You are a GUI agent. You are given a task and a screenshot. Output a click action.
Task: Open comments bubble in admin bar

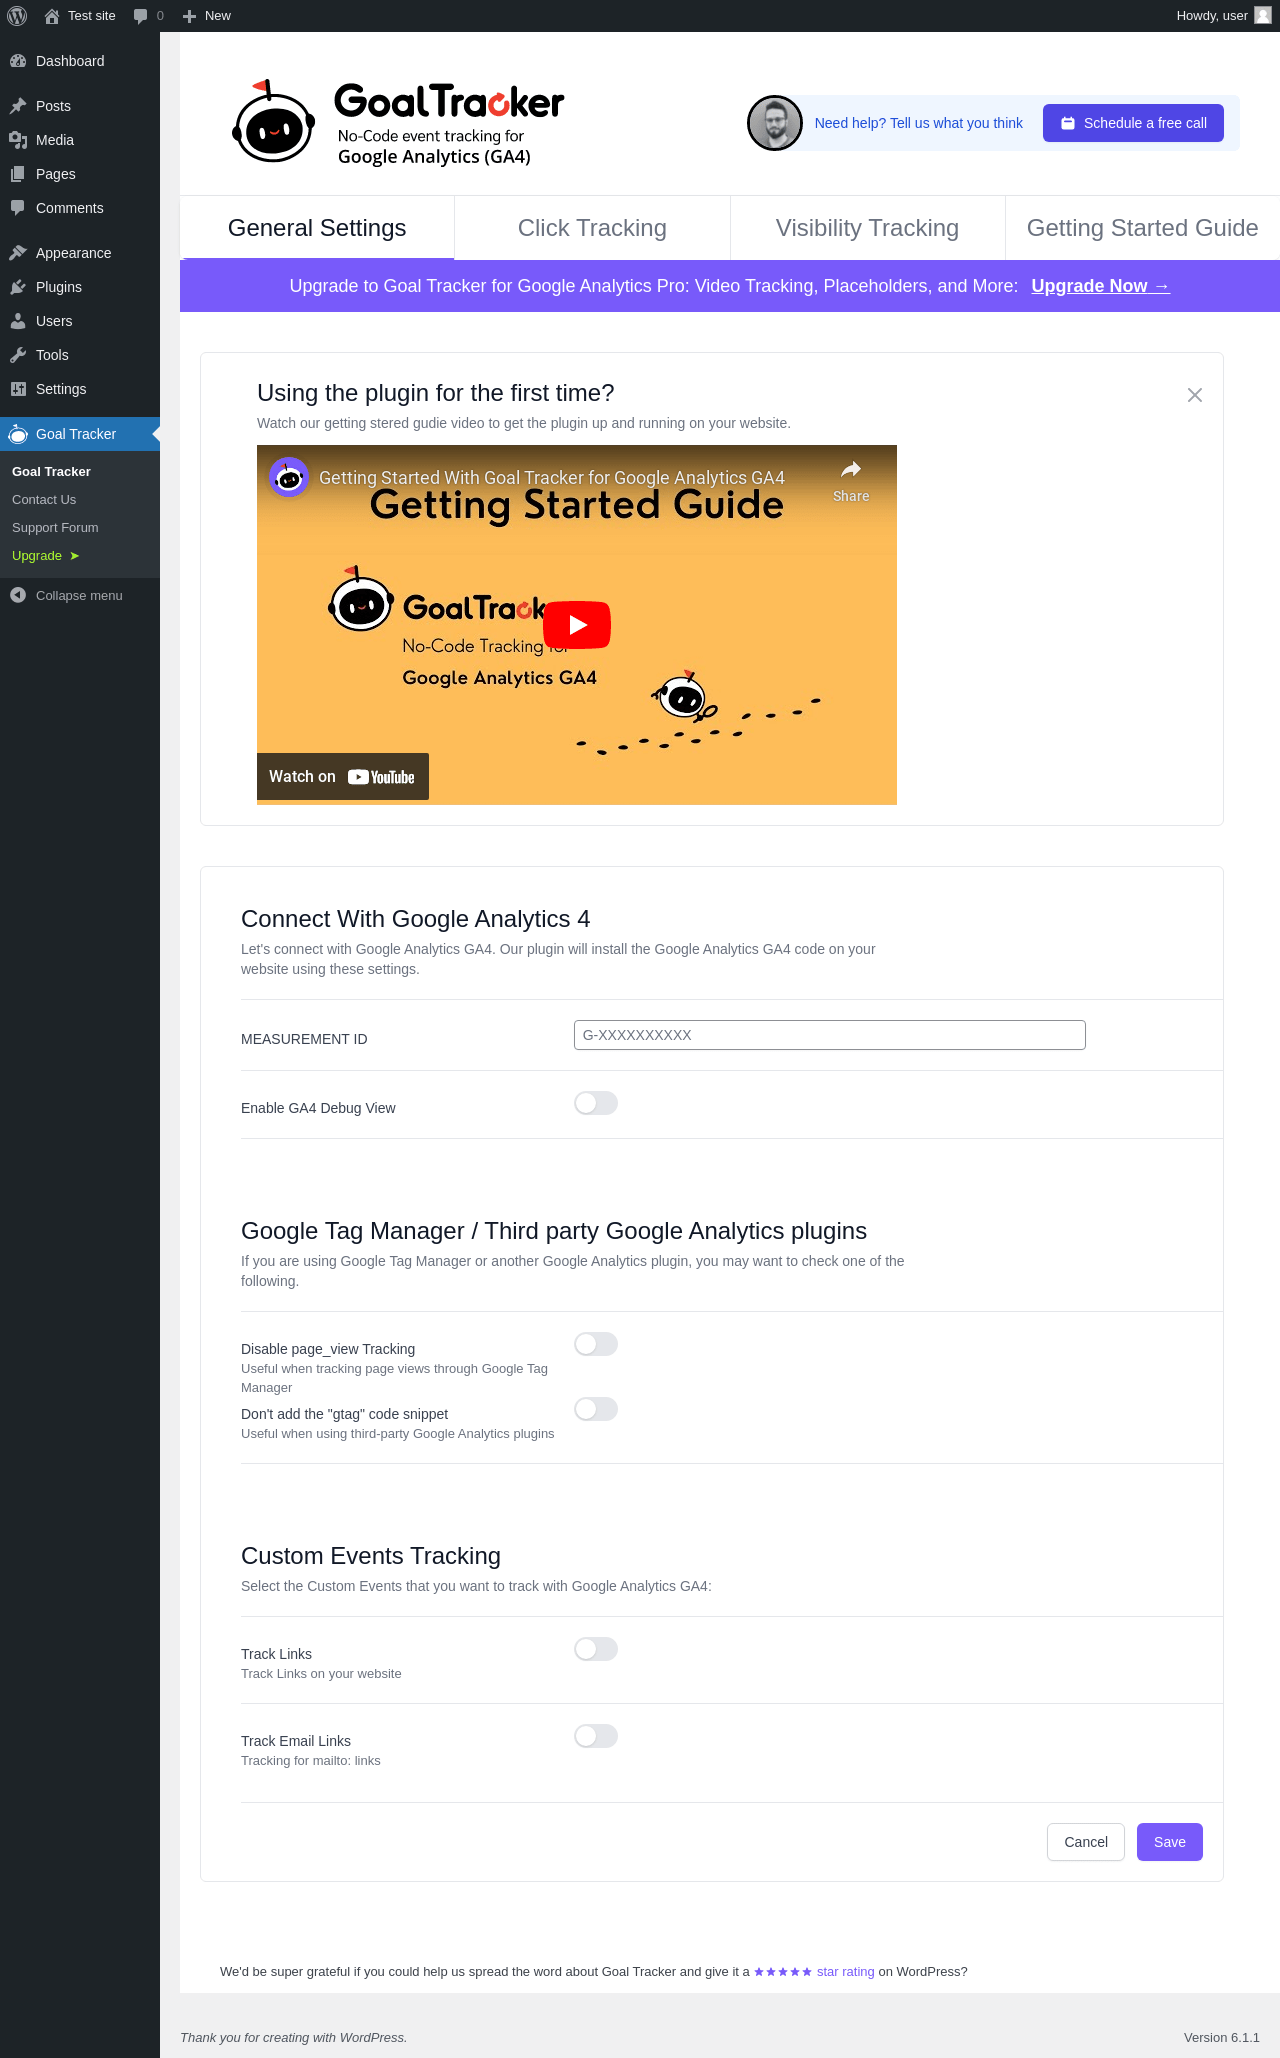coord(148,16)
